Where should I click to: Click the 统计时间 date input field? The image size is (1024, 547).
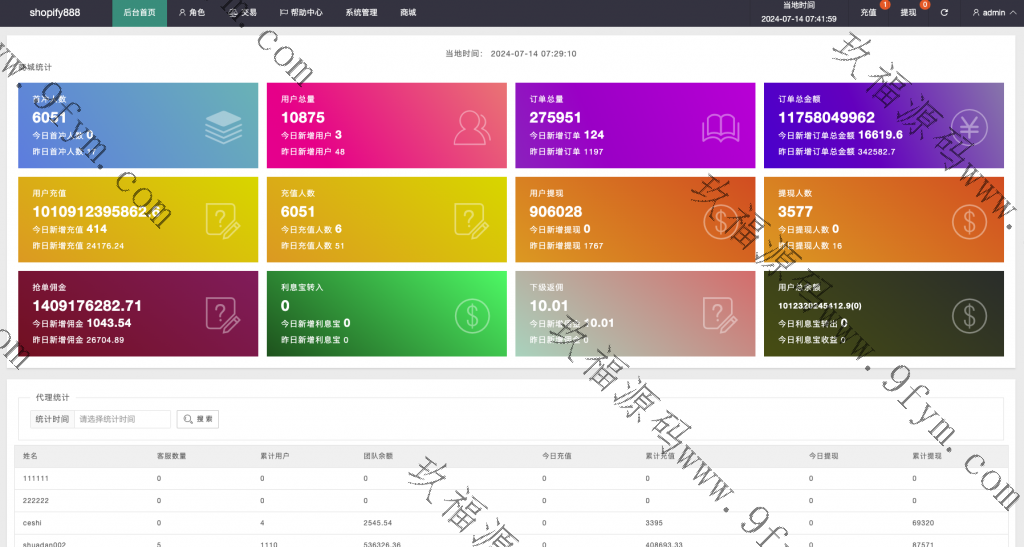pyautogui.click(x=121, y=419)
